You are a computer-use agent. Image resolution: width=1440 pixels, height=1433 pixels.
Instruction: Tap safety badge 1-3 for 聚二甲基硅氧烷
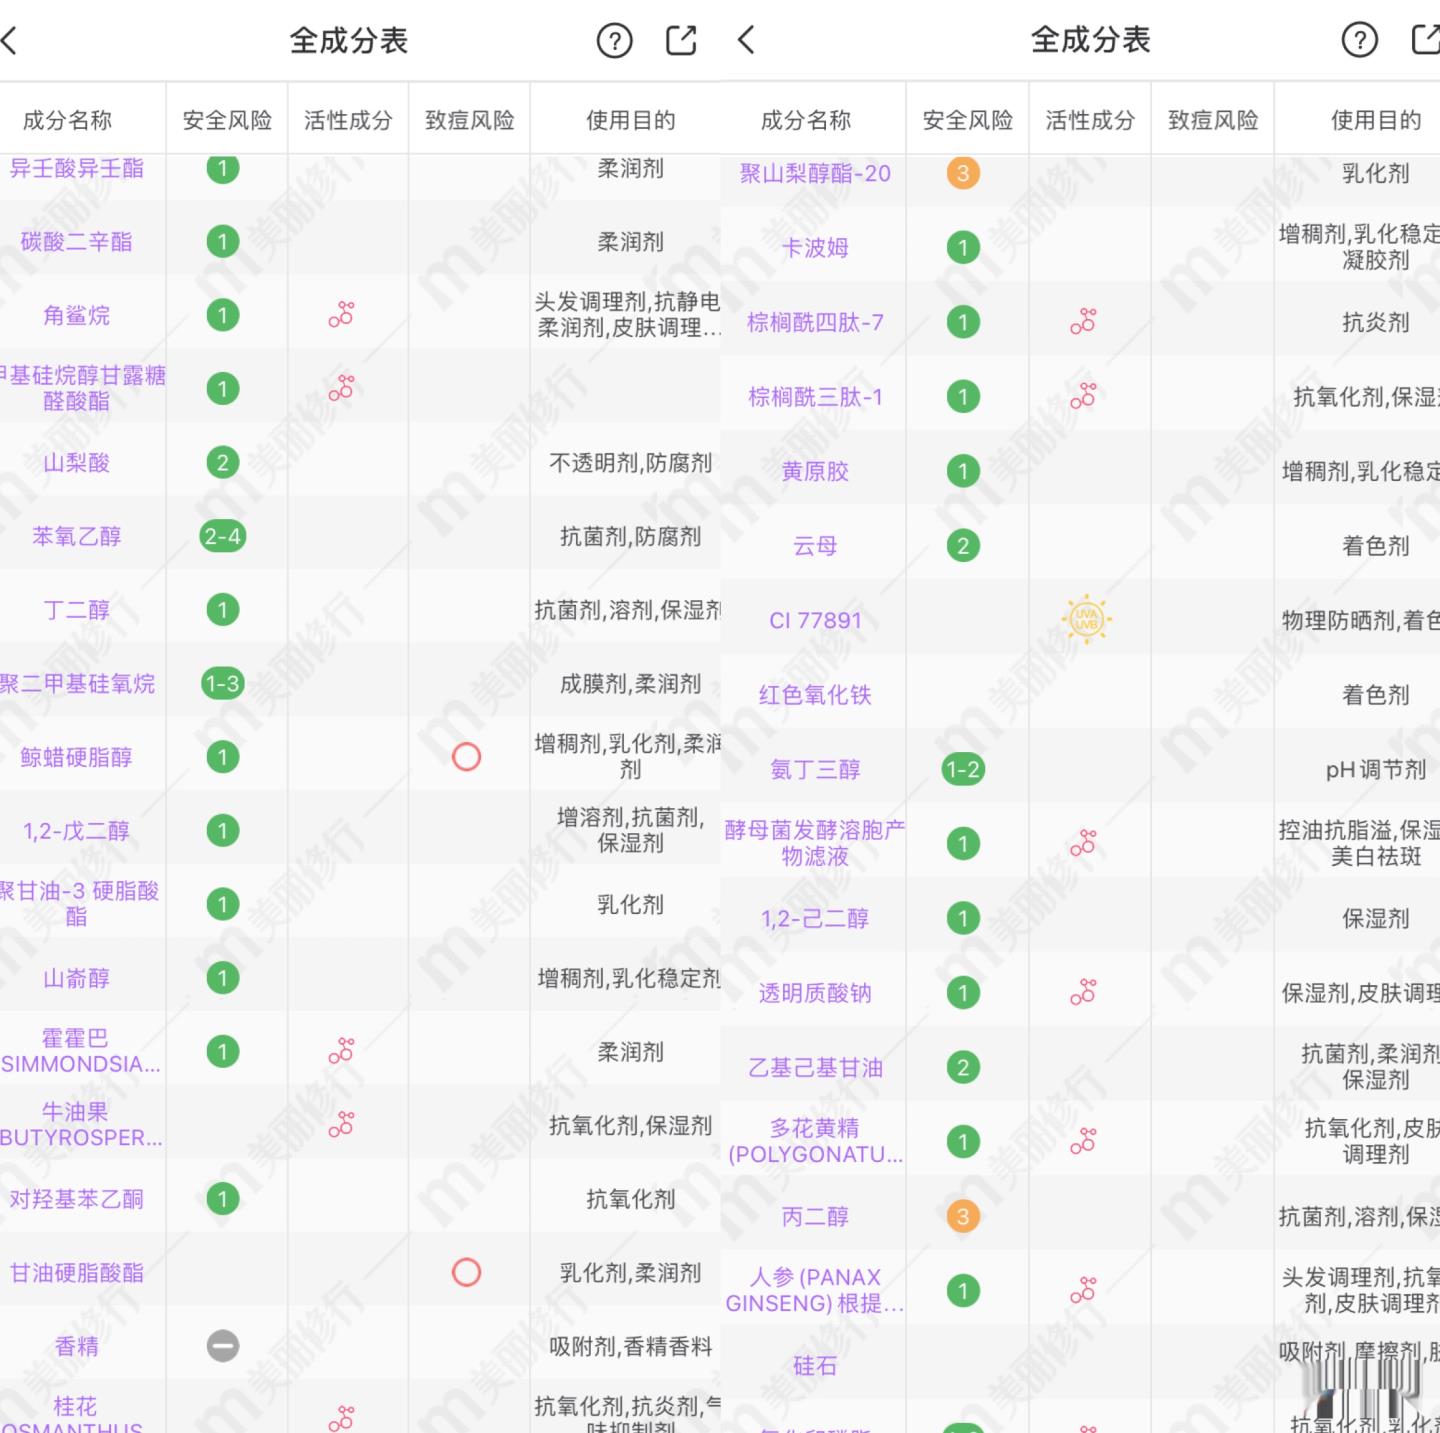(x=222, y=684)
